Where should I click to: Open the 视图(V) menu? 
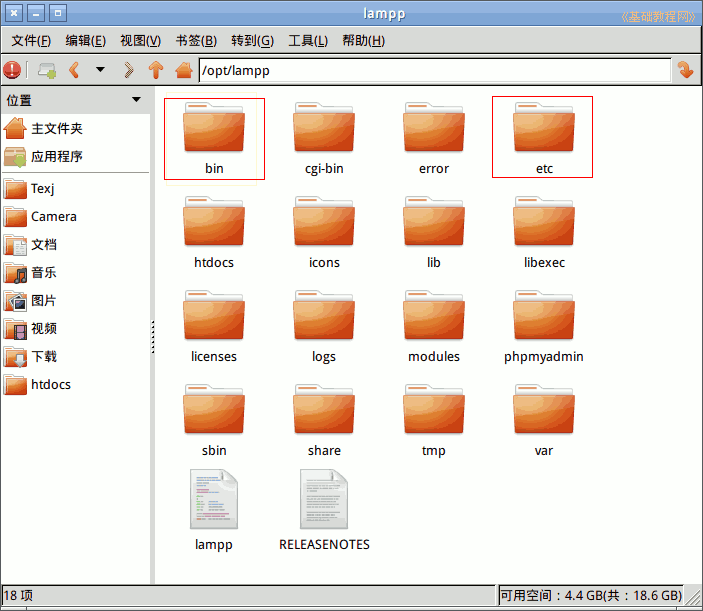140,41
